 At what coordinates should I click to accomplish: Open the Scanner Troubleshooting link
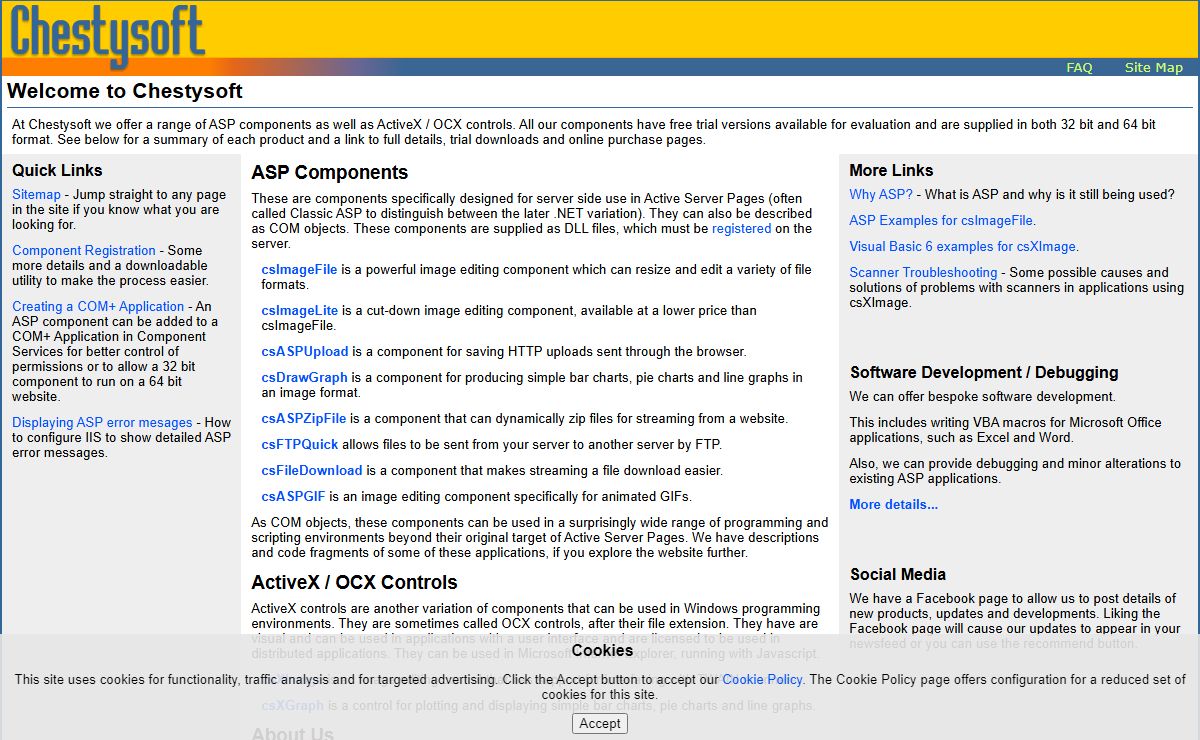coord(923,273)
